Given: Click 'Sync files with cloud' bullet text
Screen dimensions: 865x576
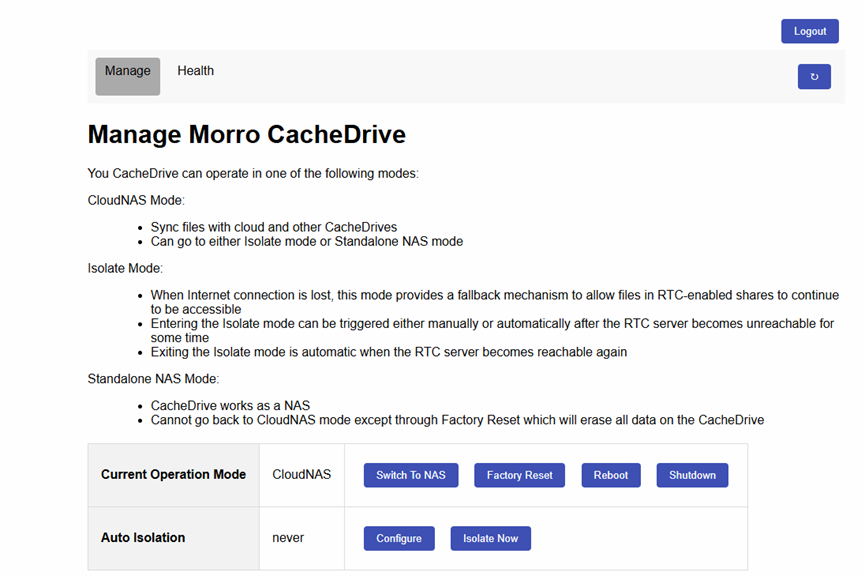Looking at the screenshot, I should 274,227.
